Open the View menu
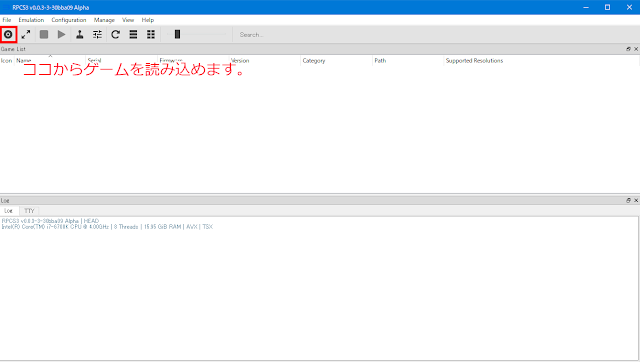Viewport: 640px width, 362px height. pos(128,20)
